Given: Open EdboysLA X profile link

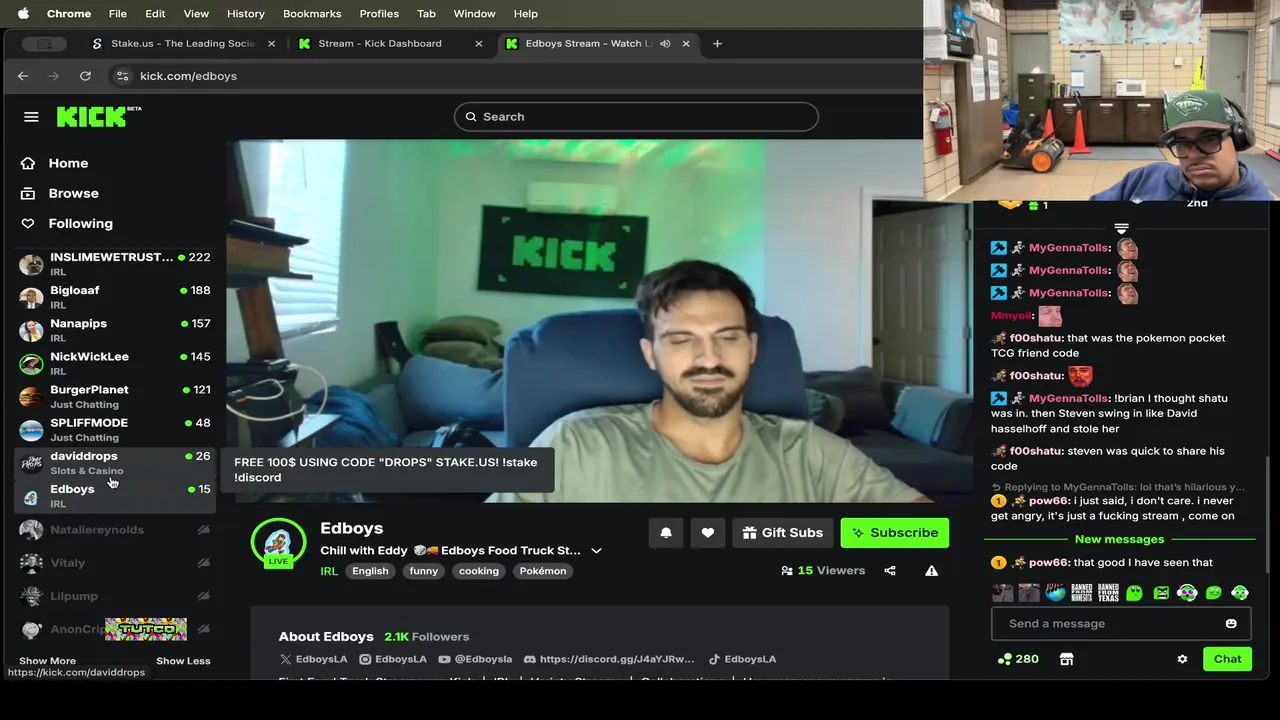Looking at the screenshot, I should click(x=313, y=659).
